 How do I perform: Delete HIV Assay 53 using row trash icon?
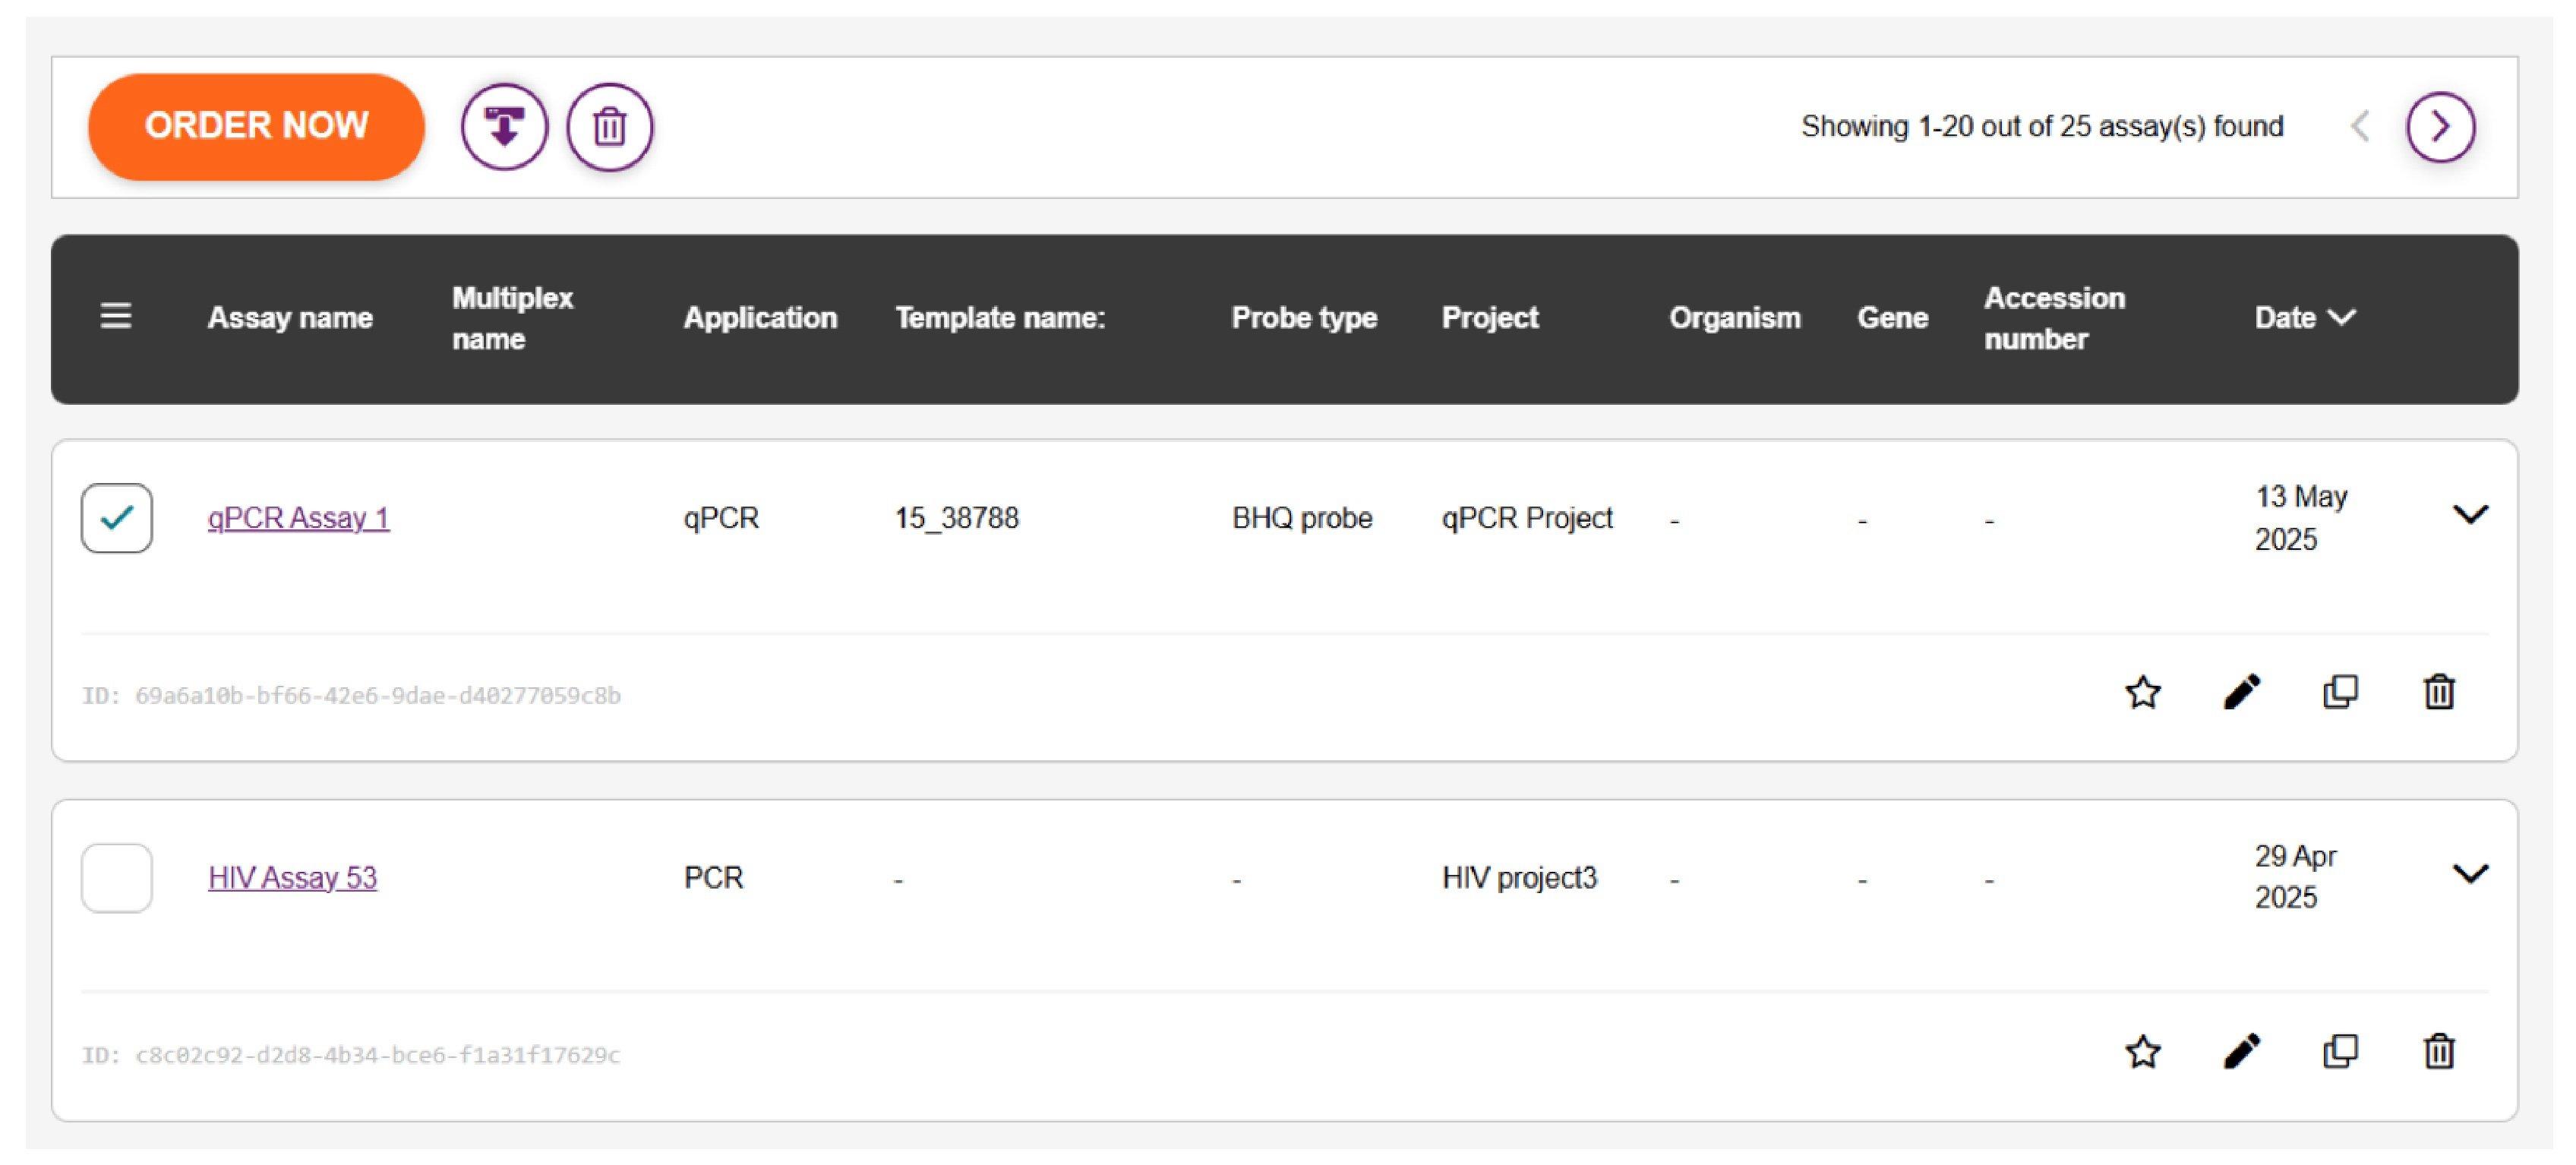pyautogui.click(x=2439, y=1051)
